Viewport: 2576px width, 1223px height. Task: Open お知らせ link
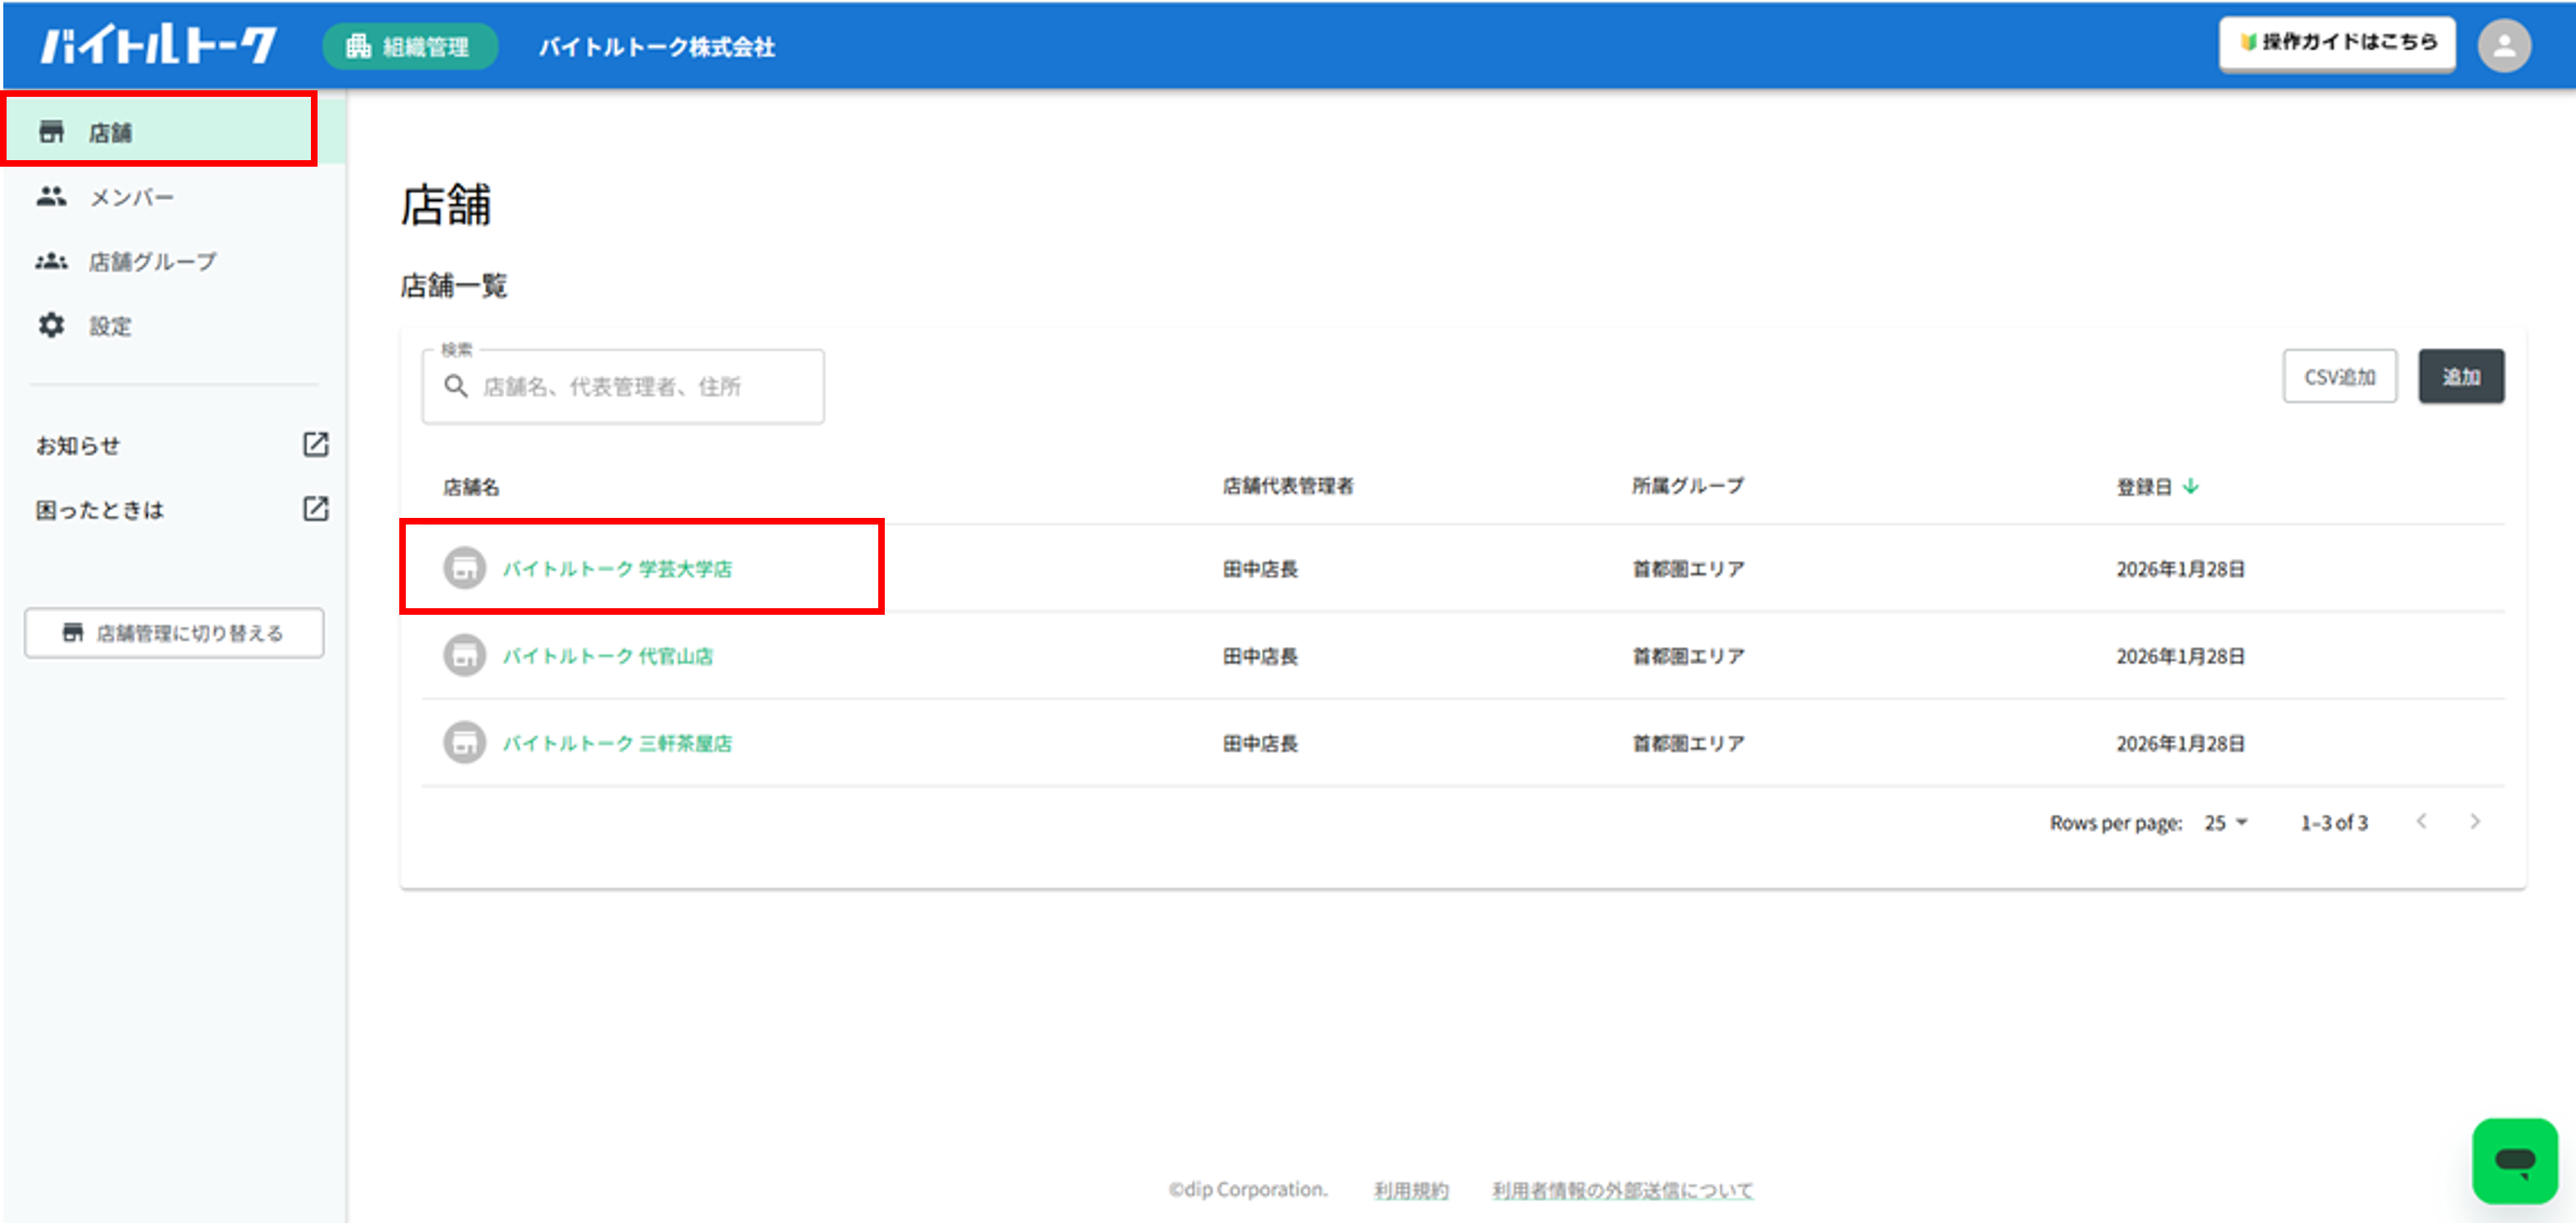pyautogui.click(x=78, y=446)
